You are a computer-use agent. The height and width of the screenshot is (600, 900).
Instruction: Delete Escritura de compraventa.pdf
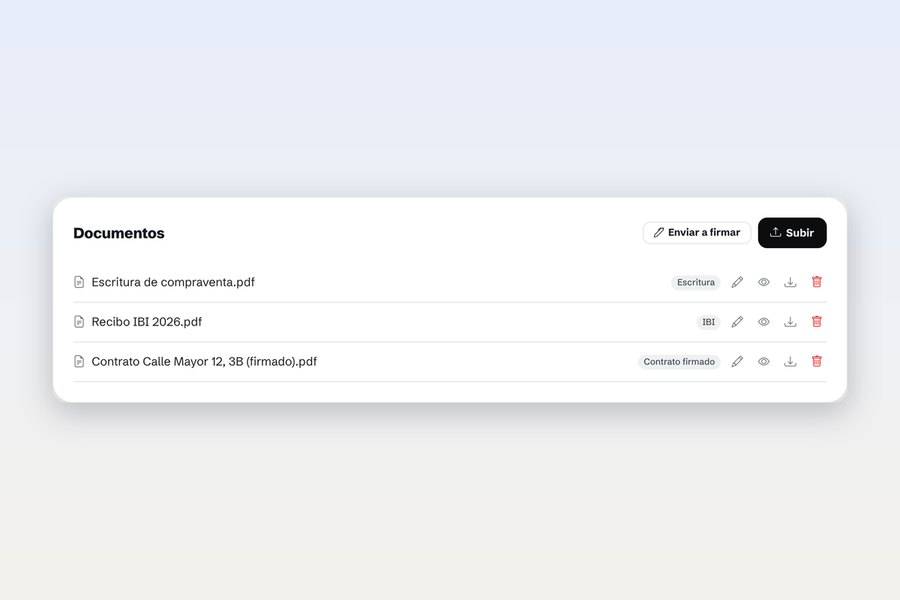(x=817, y=282)
